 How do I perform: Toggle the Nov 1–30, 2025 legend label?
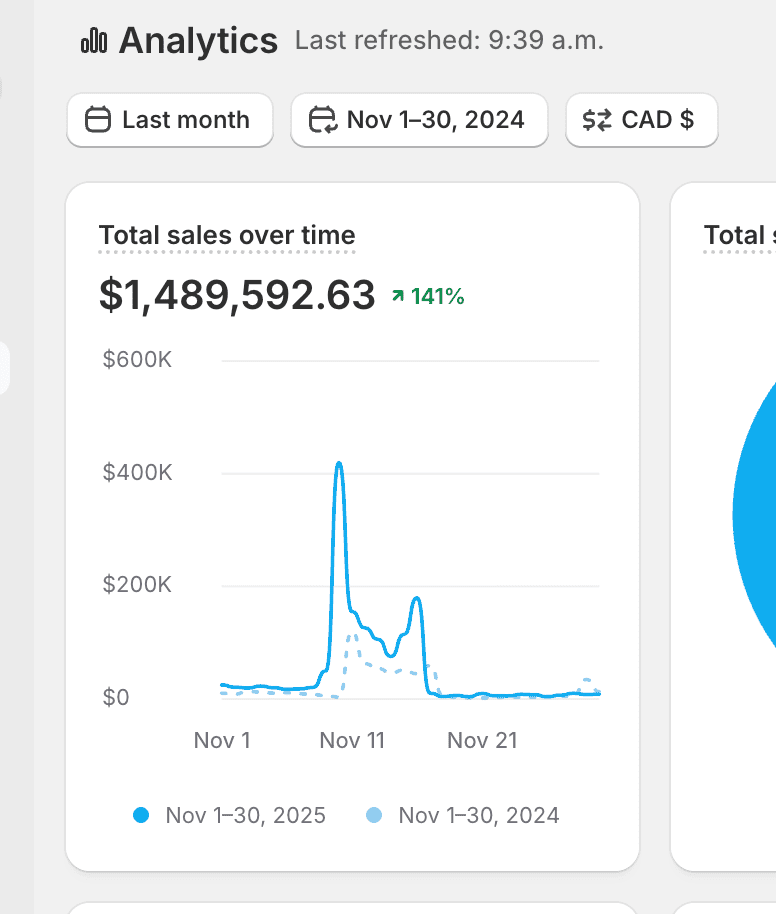pyautogui.click(x=245, y=815)
